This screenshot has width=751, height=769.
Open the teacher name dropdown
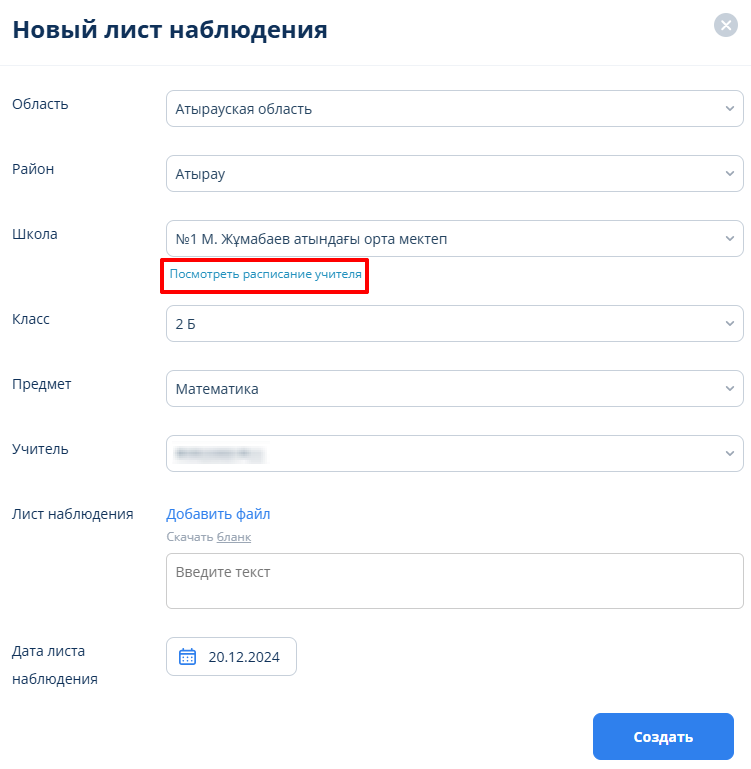(x=440, y=454)
